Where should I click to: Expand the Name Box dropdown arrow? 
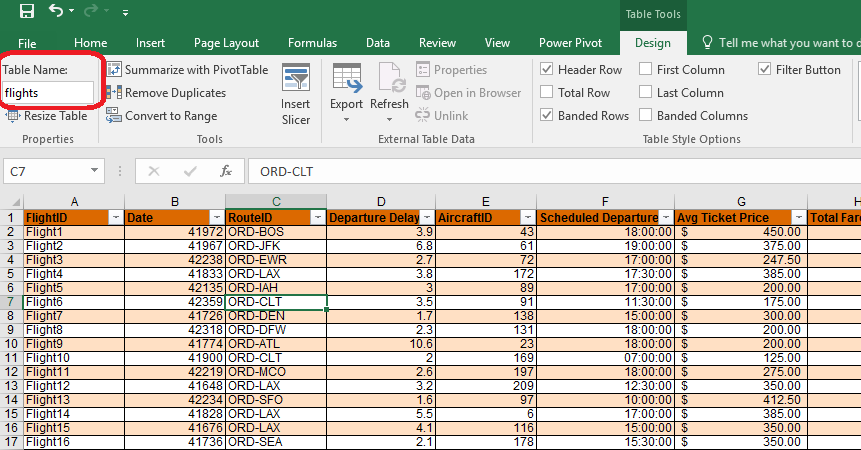coord(94,172)
